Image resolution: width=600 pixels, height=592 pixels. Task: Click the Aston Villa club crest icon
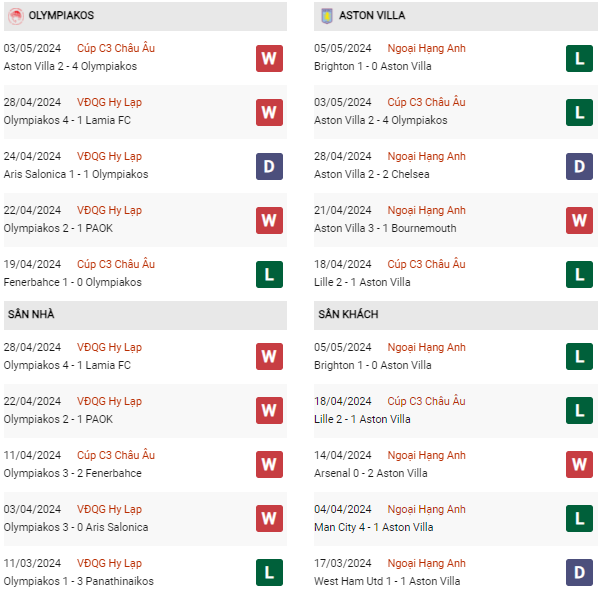pyautogui.click(x=326, y=17)
